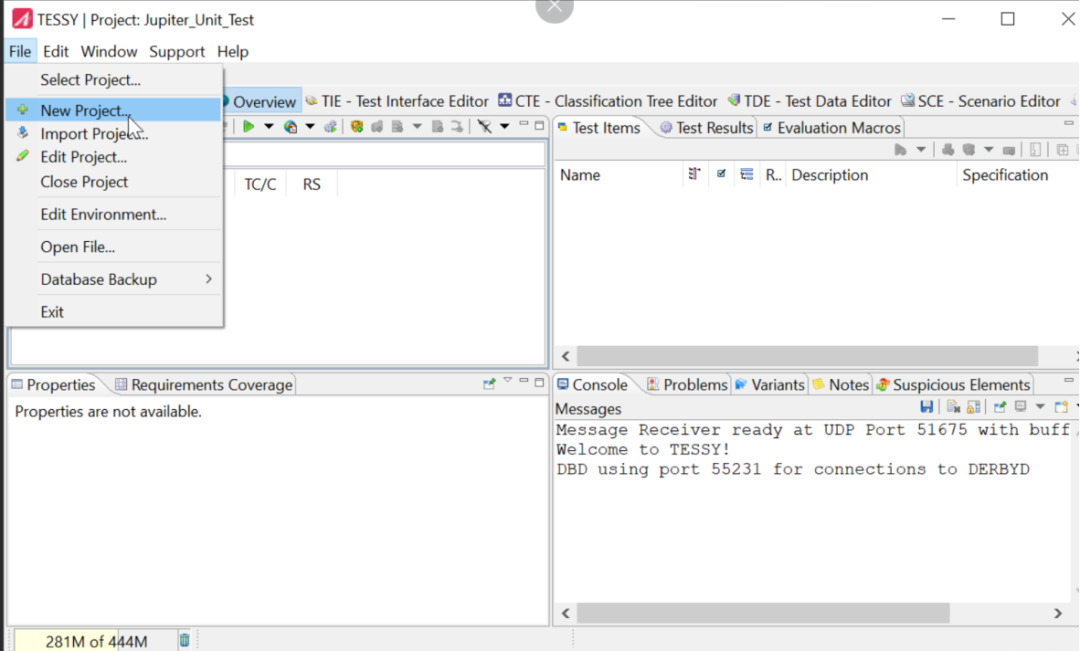Click the globe report generation icon
The width and height of the screenshot is (1080, 651).
[290, 126]
